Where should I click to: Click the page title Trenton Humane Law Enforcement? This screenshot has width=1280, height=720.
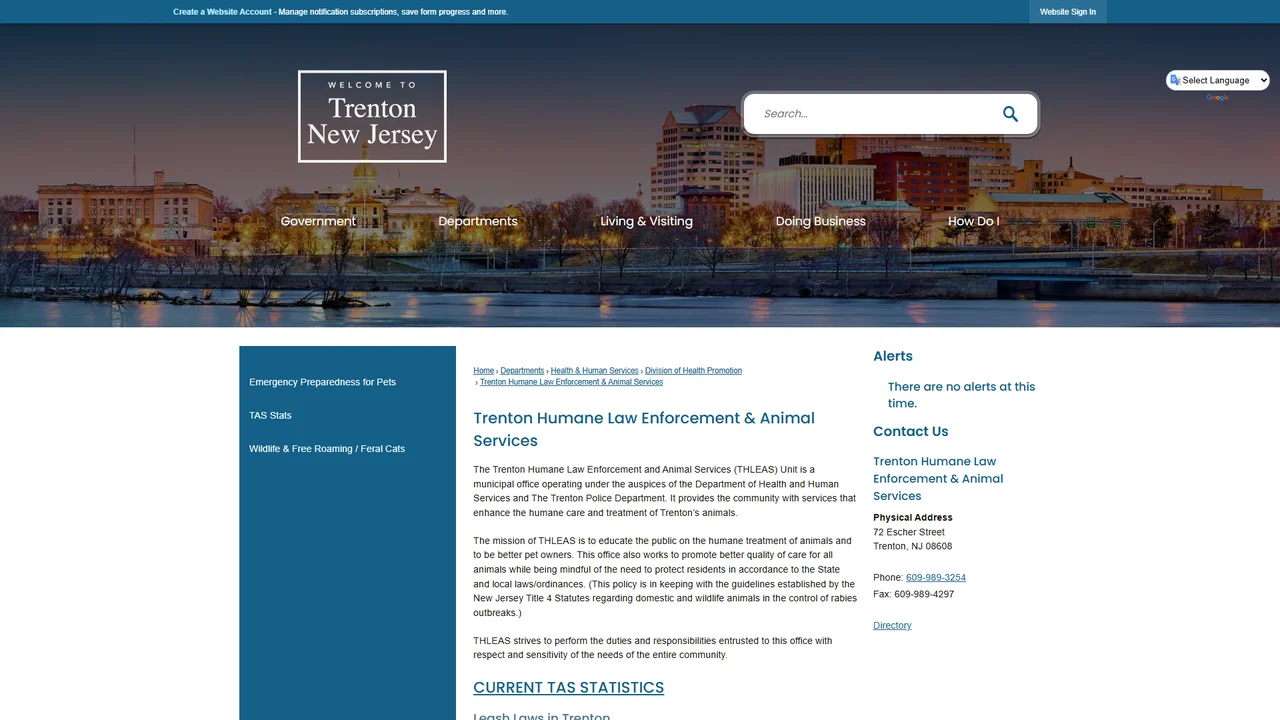click(x=644, y=429)
